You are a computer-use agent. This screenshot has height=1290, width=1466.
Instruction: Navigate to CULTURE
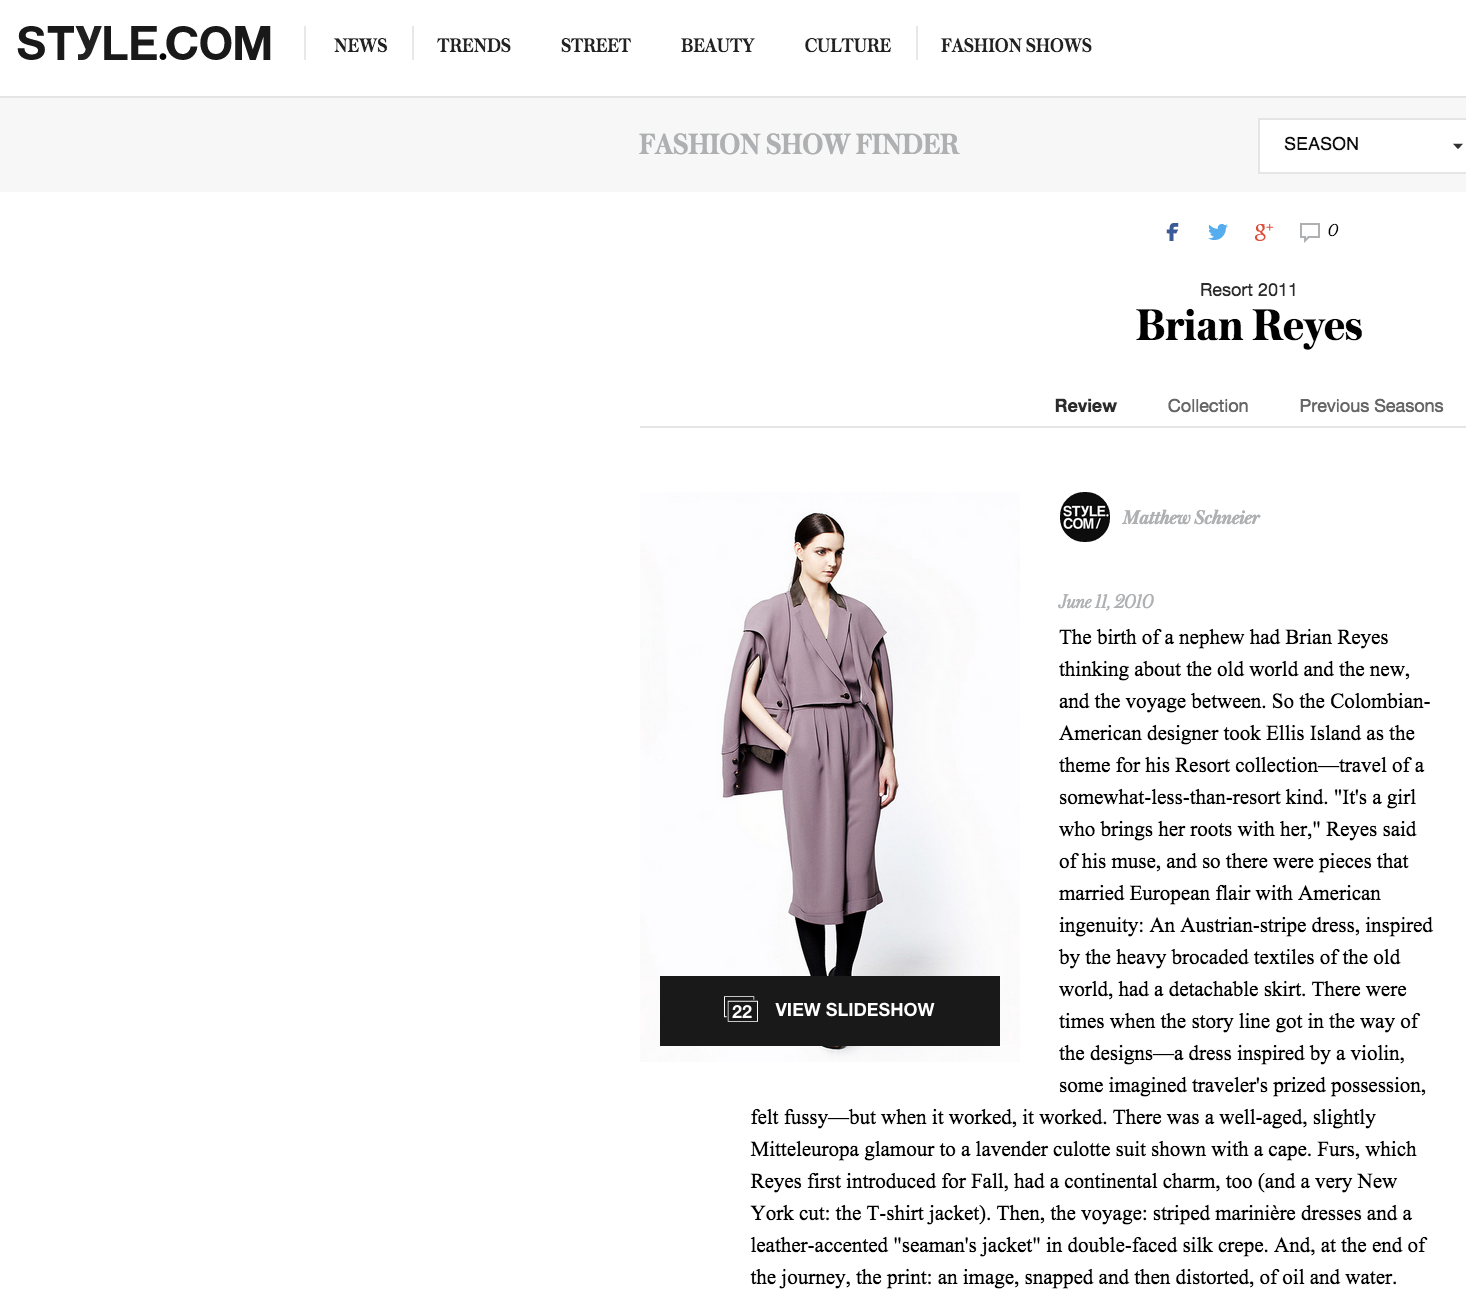pyautogui.click(x=848, y=45)
